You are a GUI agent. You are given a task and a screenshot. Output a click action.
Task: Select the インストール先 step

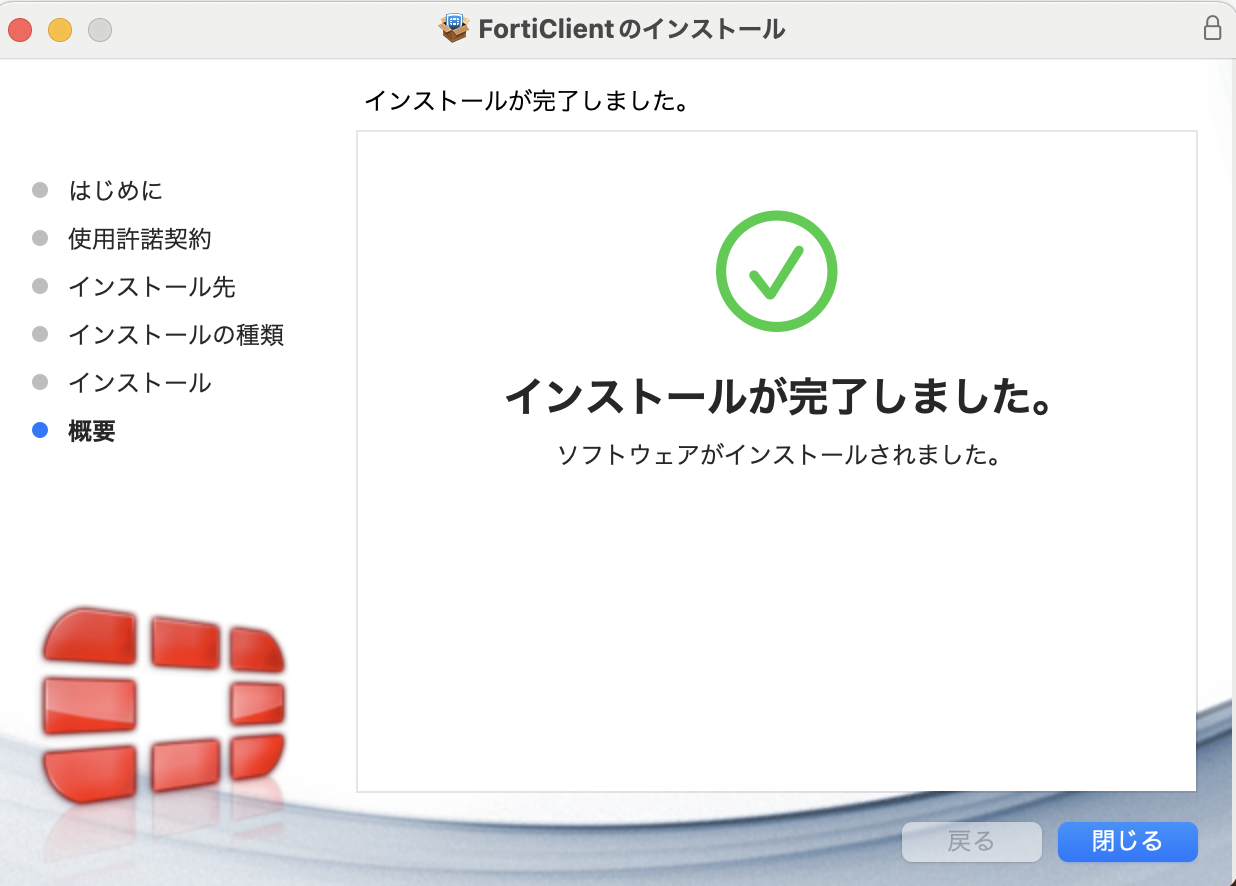152,286
